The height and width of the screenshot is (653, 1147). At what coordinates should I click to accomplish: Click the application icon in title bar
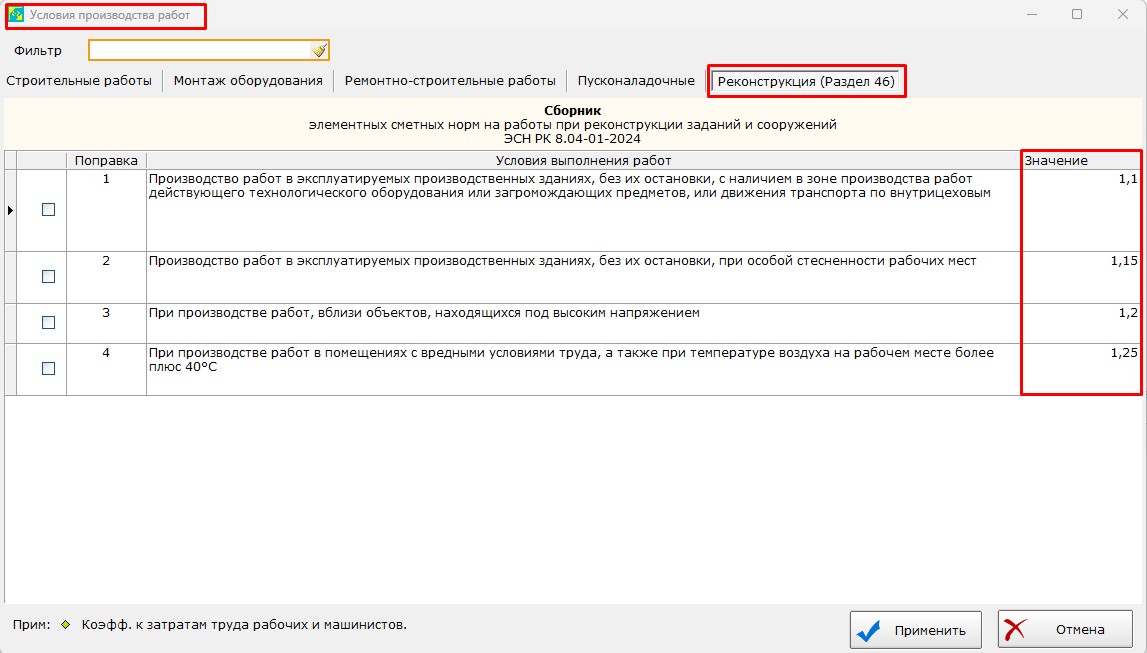coord(16,15)
